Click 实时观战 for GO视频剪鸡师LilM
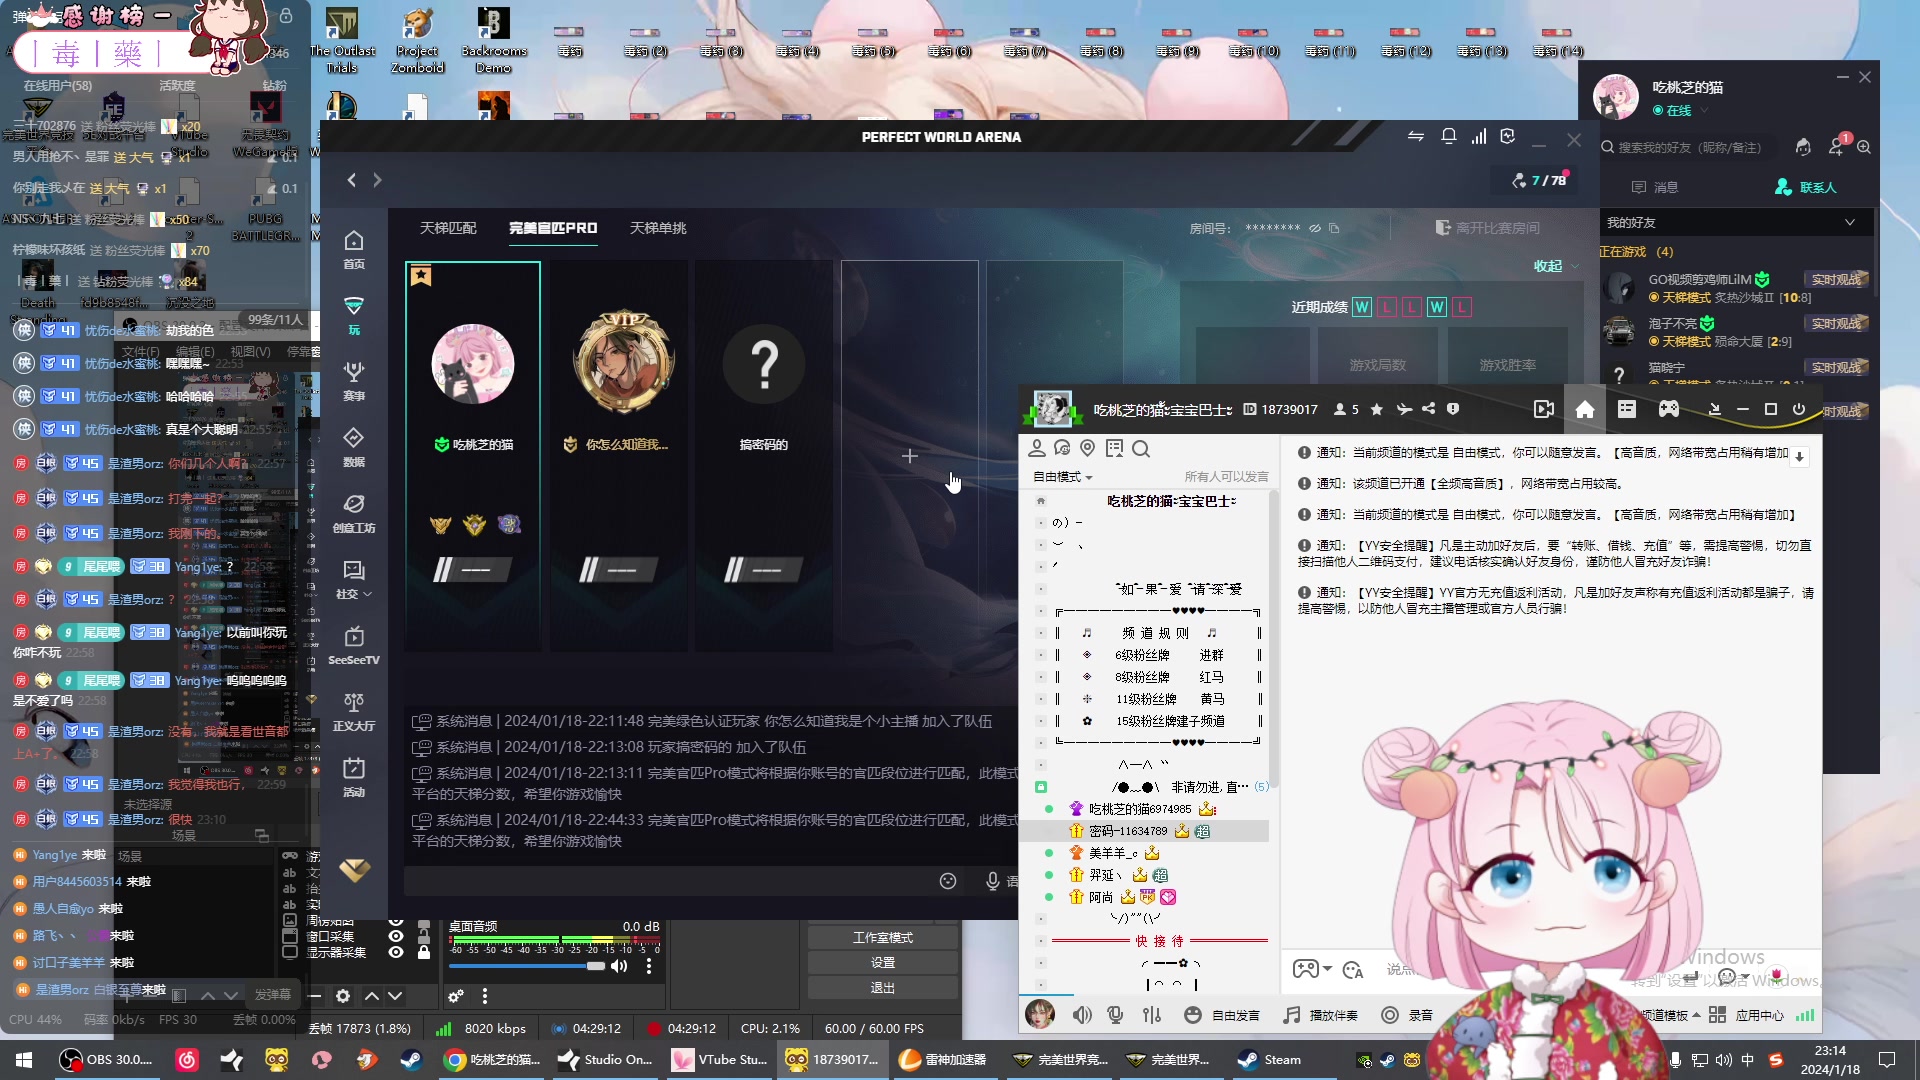This screenshot has width=1920, height=1080. pos(1837,280)
